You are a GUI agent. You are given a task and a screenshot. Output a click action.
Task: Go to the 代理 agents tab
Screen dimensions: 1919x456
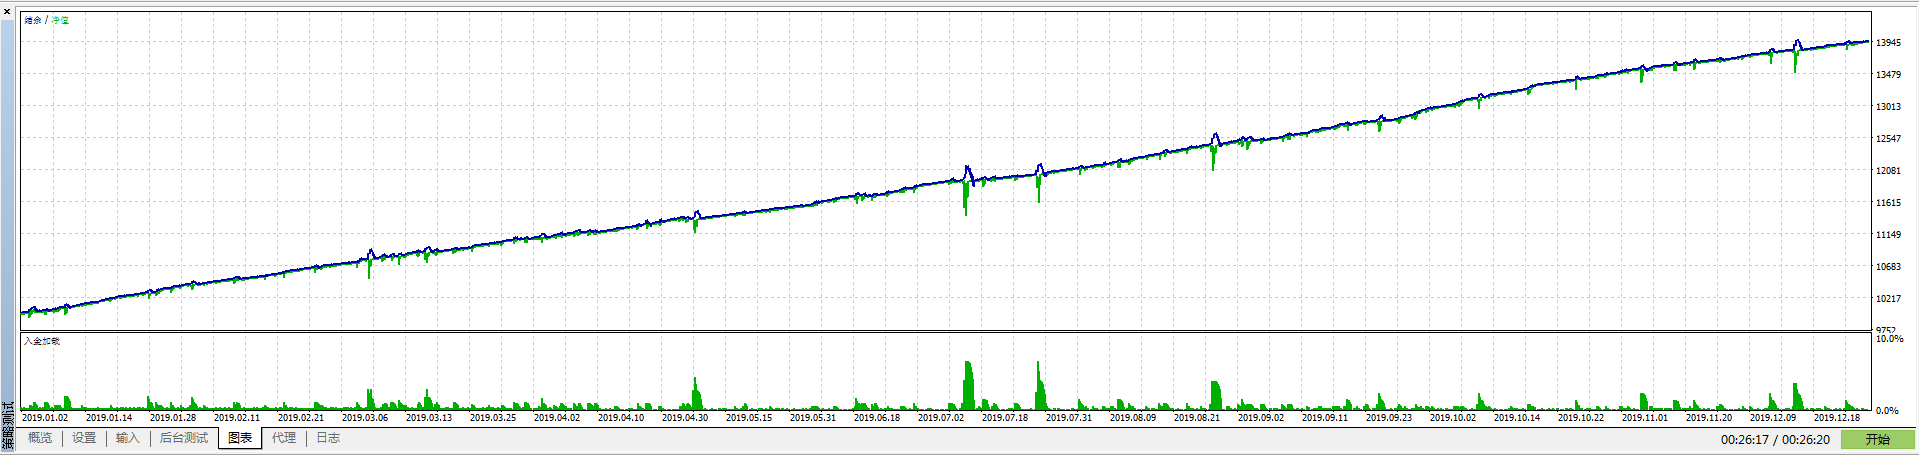[x=284, y=438]
